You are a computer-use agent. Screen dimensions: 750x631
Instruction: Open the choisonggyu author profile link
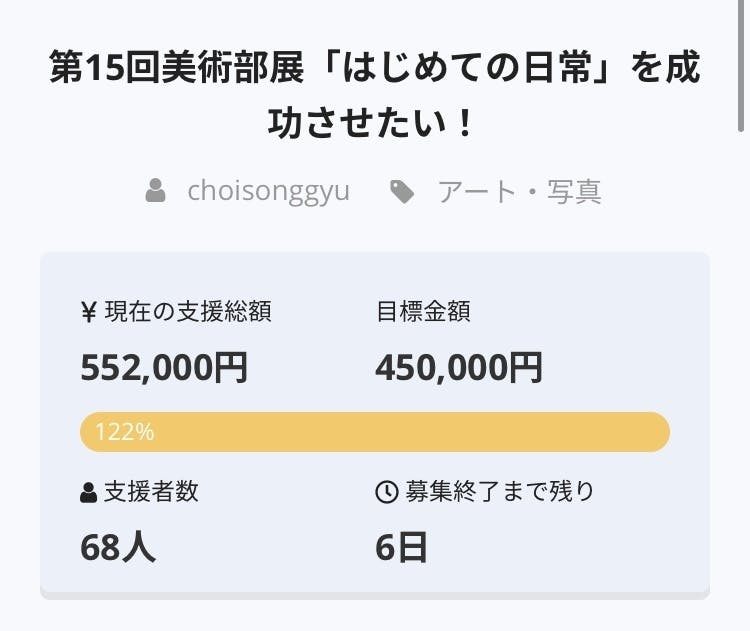click(268, 191)
